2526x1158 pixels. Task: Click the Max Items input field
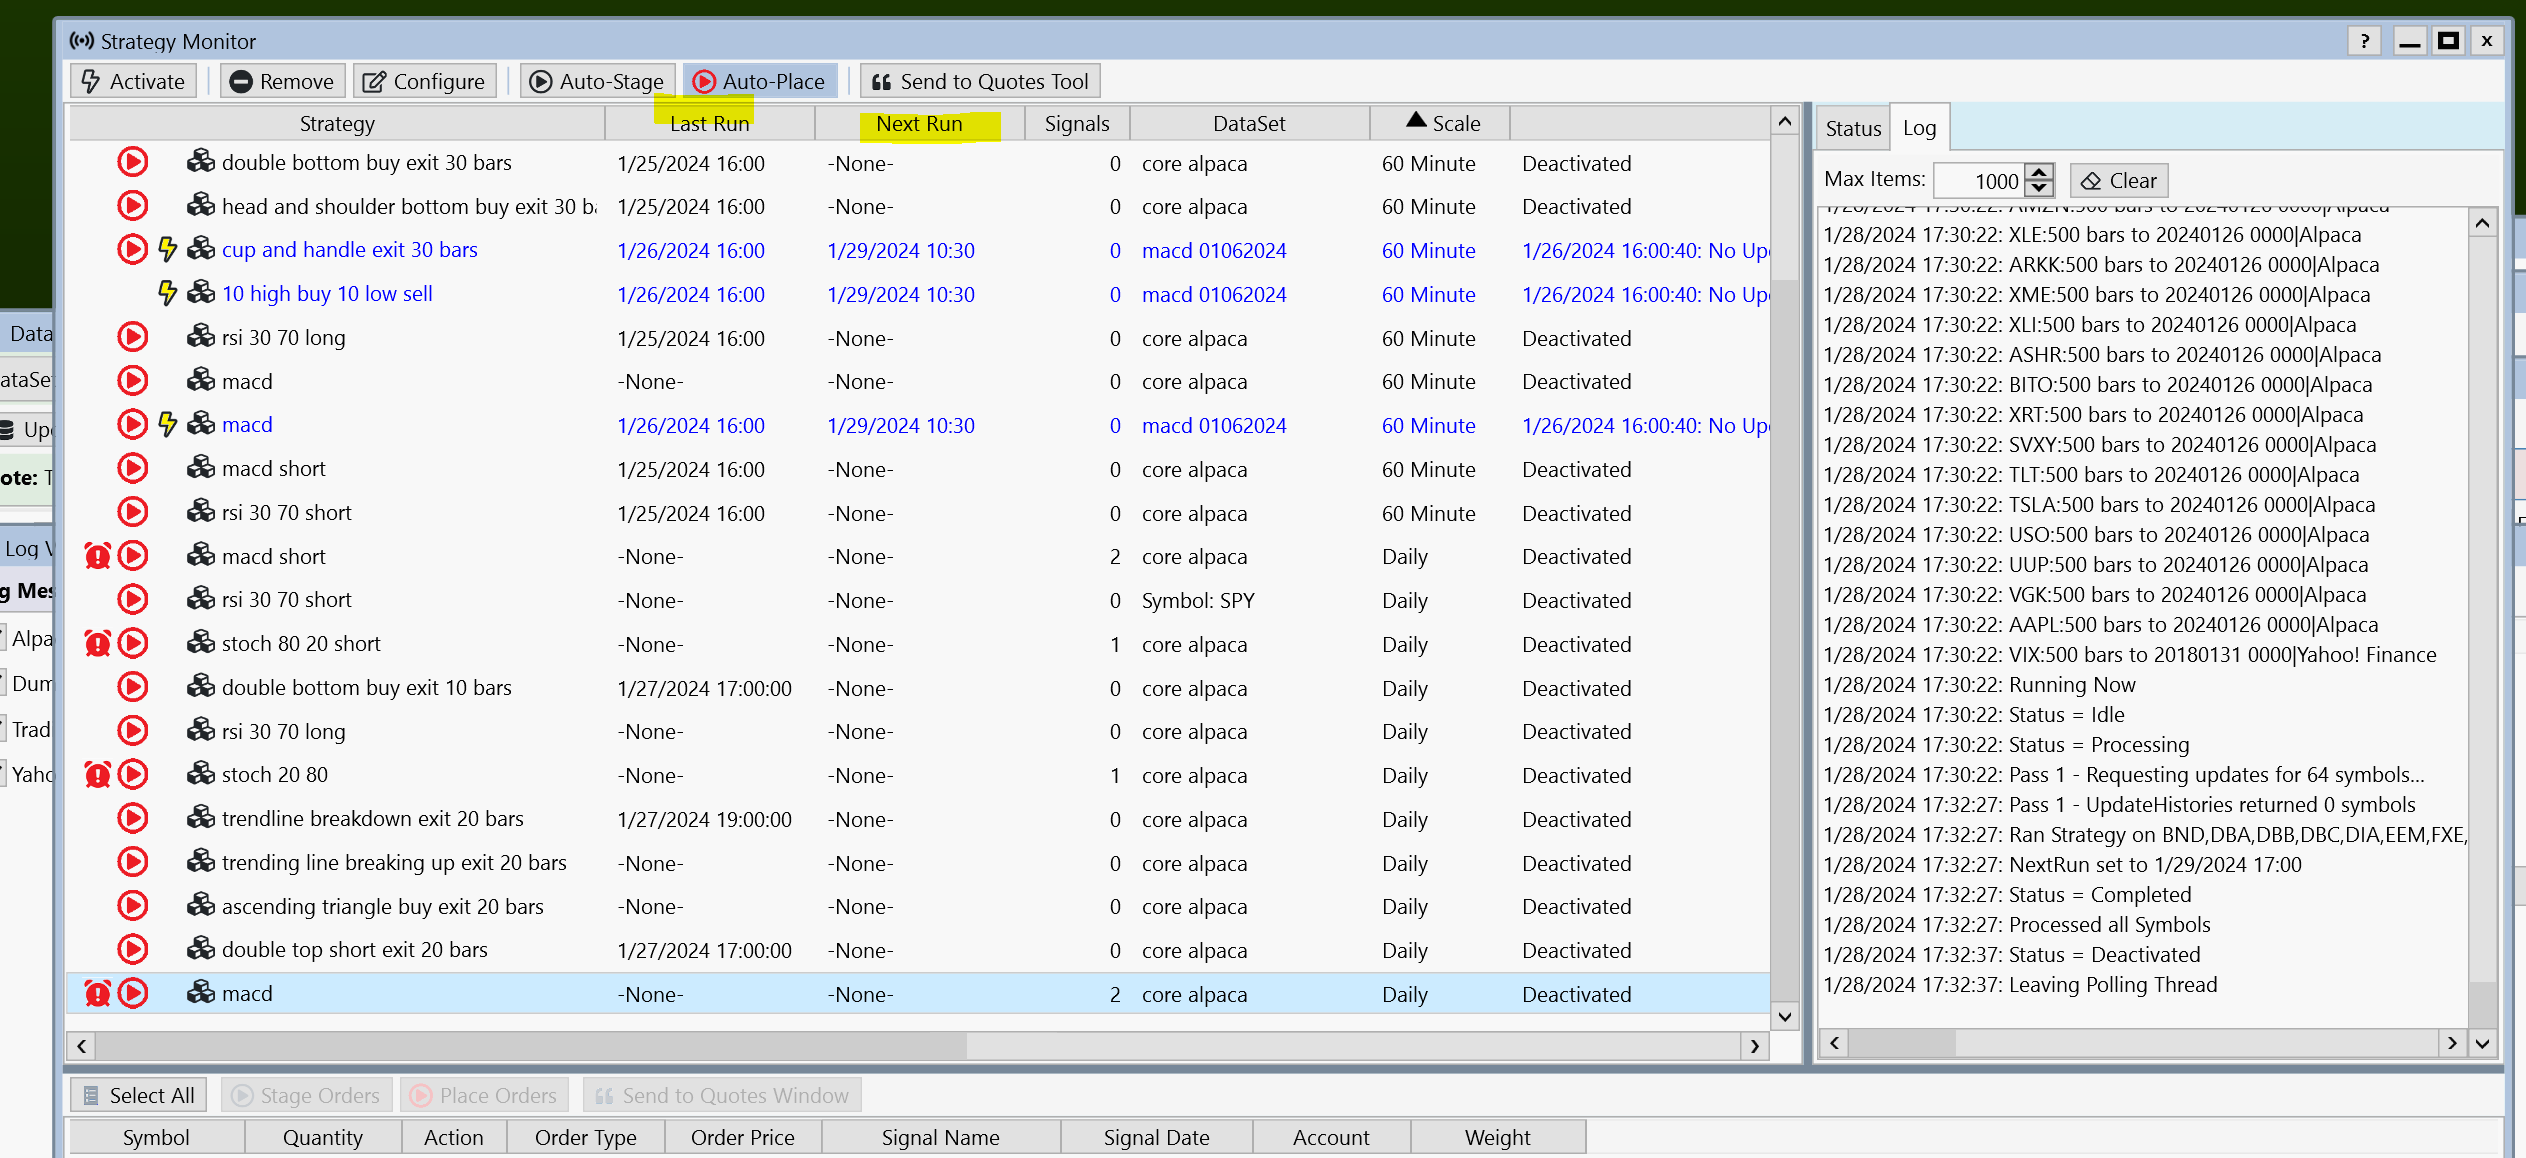click(1977, 181)
